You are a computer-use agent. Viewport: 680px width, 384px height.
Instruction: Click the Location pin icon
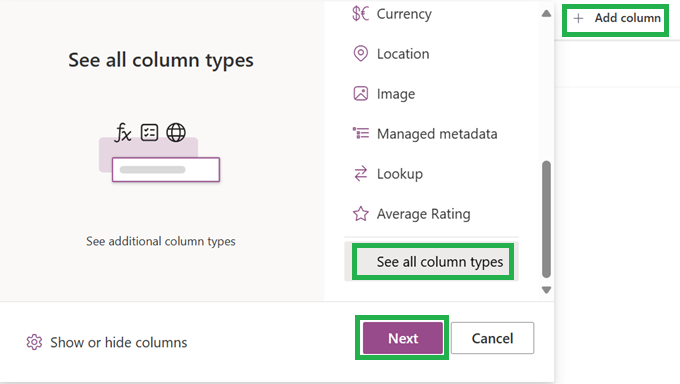click(360, 54)
